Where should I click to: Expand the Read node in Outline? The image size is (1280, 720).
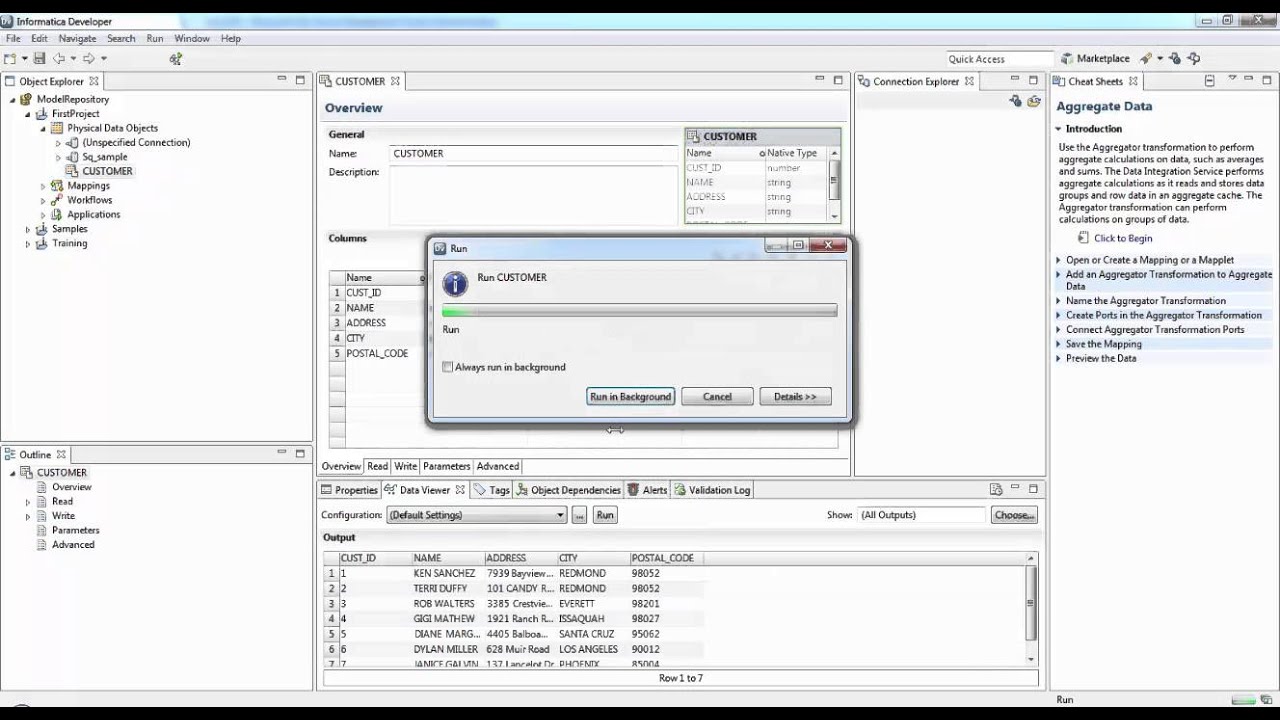[x=28, y=502]
